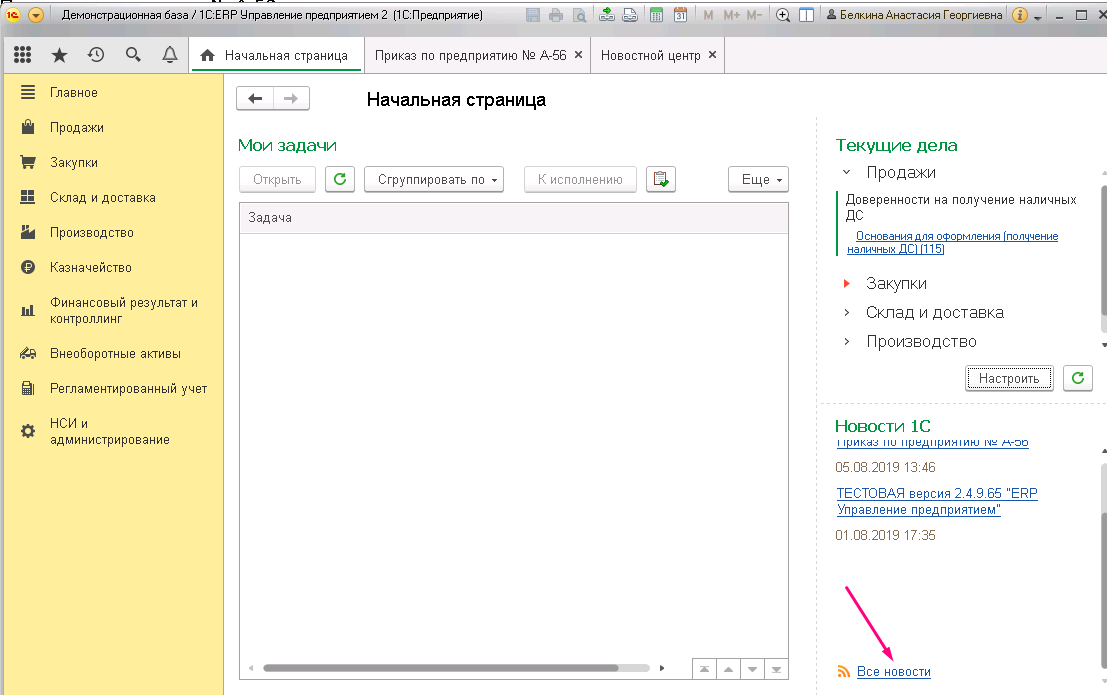Viewport: 1107px width, 695px height.
Task: Click the Открыть button
Action: pyautogui.click(x=277, y=179)
